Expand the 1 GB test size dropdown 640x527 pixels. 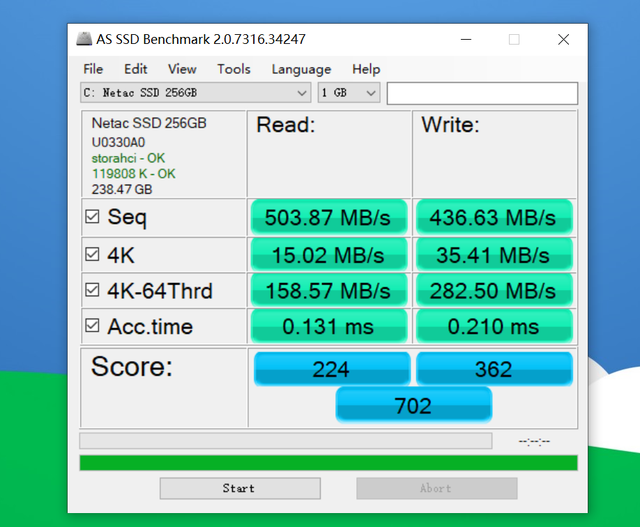[x=349, y=93]
